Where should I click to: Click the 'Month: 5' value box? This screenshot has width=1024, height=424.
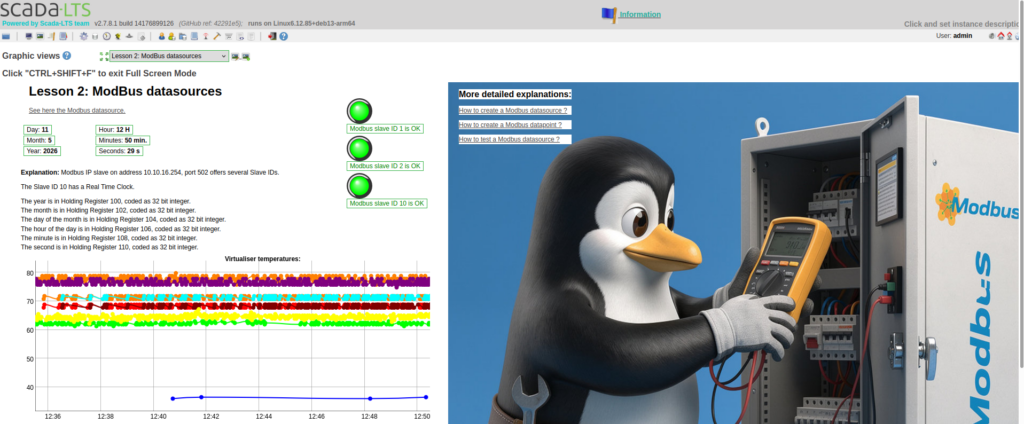coord(39,140)
